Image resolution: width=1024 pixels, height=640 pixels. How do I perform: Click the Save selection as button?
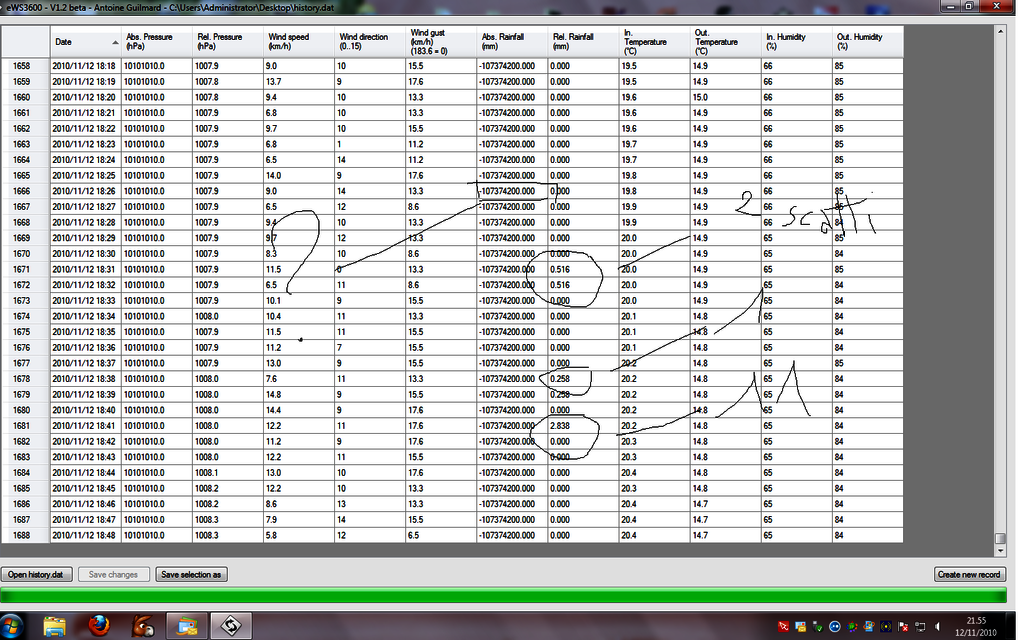(192, 575)
